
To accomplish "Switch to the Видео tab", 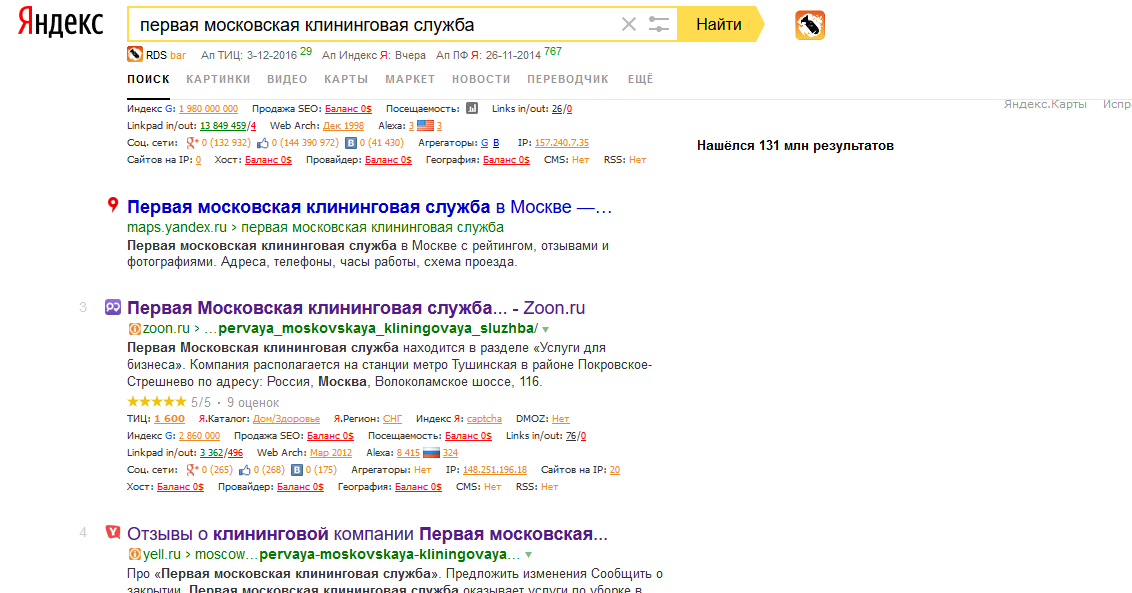I will point(287,79).
